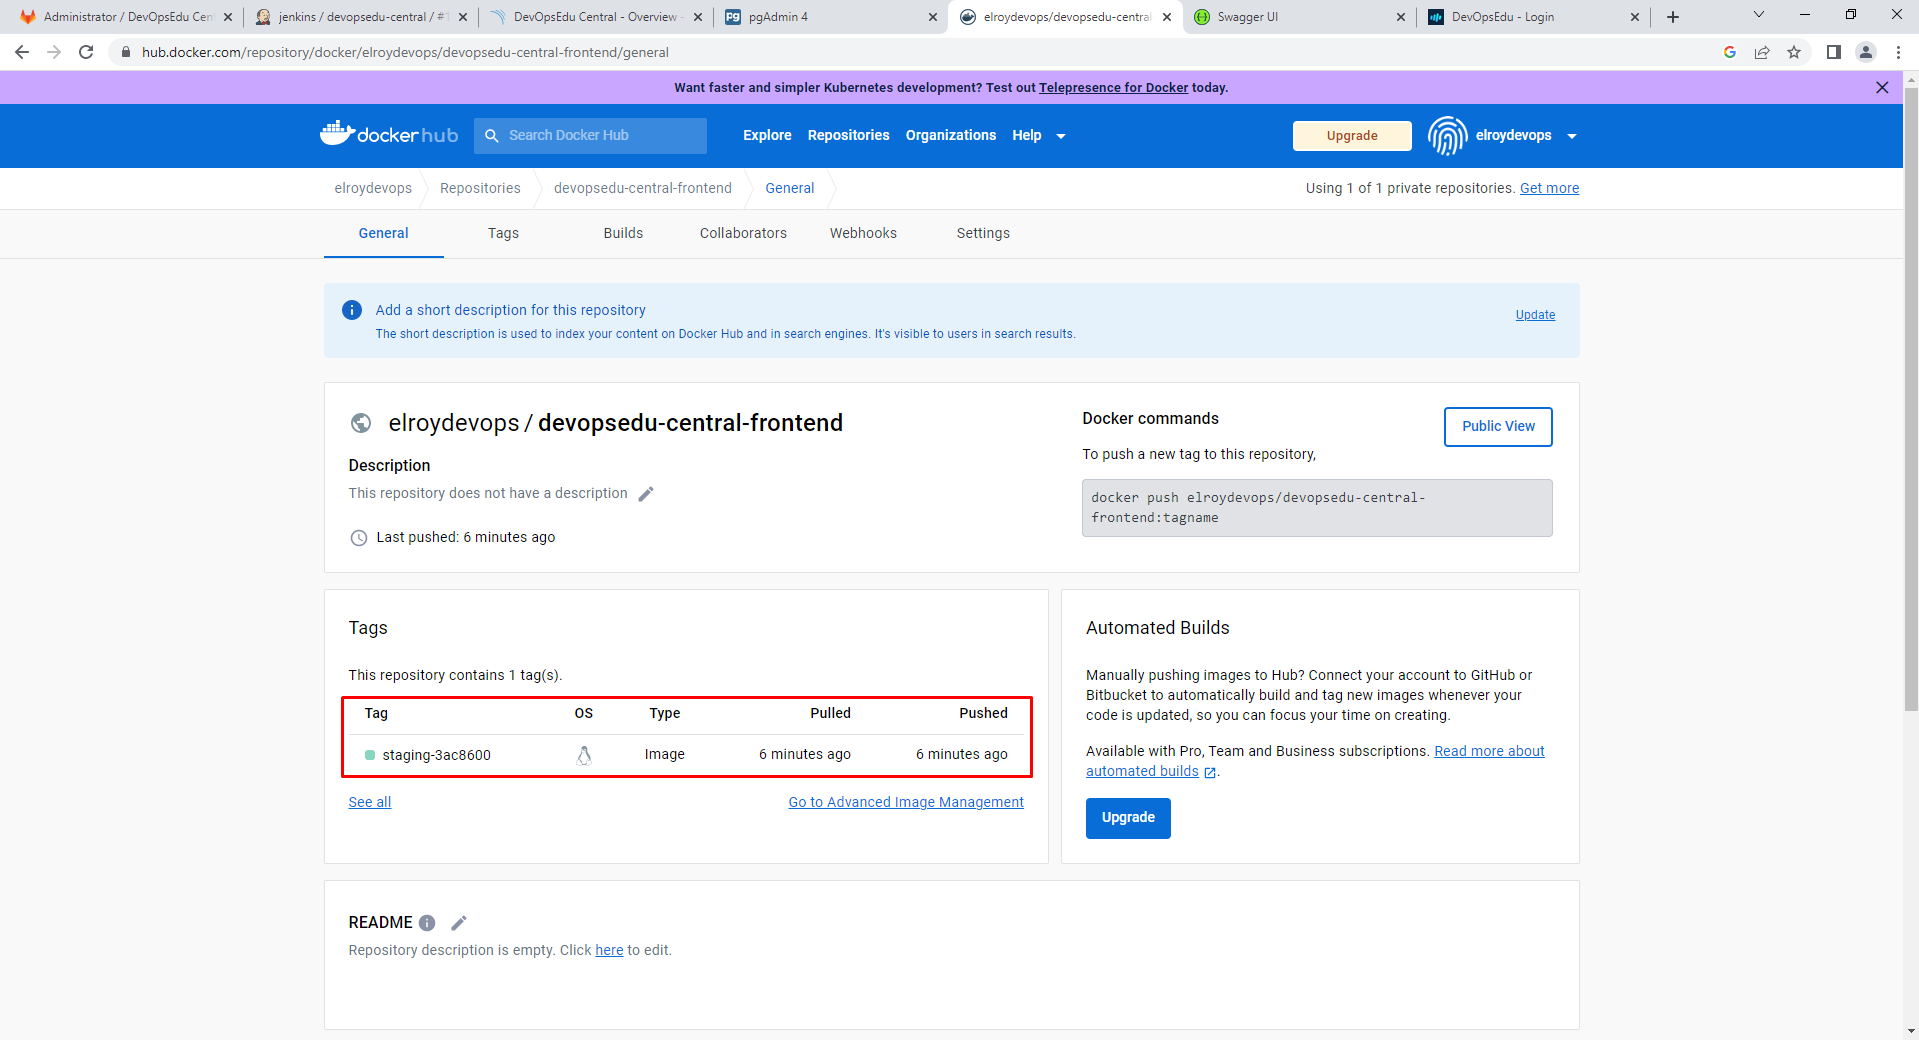Bookmark this page with the star icon

1794,52
